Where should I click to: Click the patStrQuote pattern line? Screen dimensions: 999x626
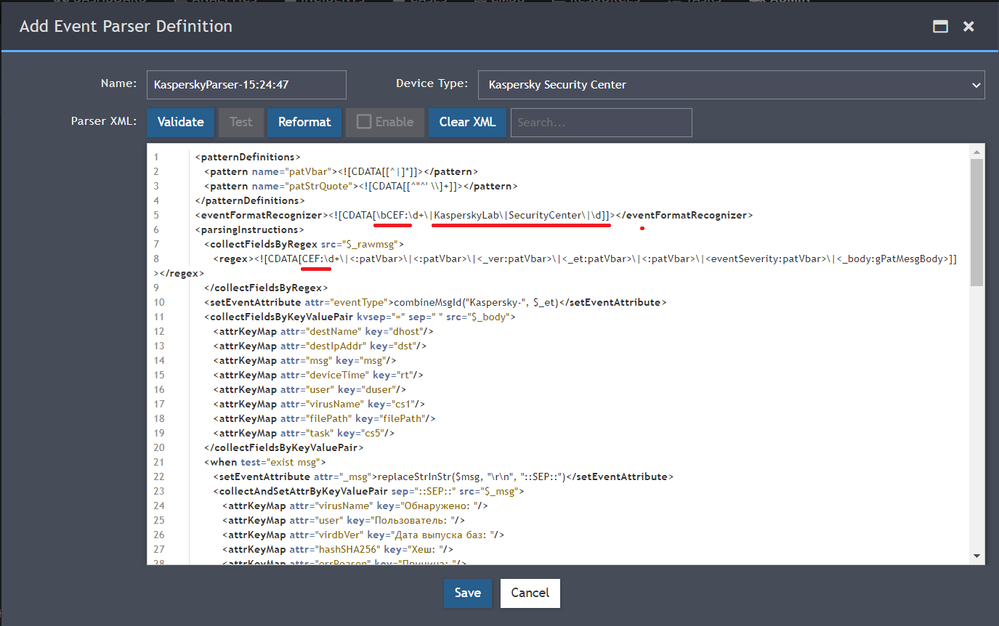click(361, 186)
